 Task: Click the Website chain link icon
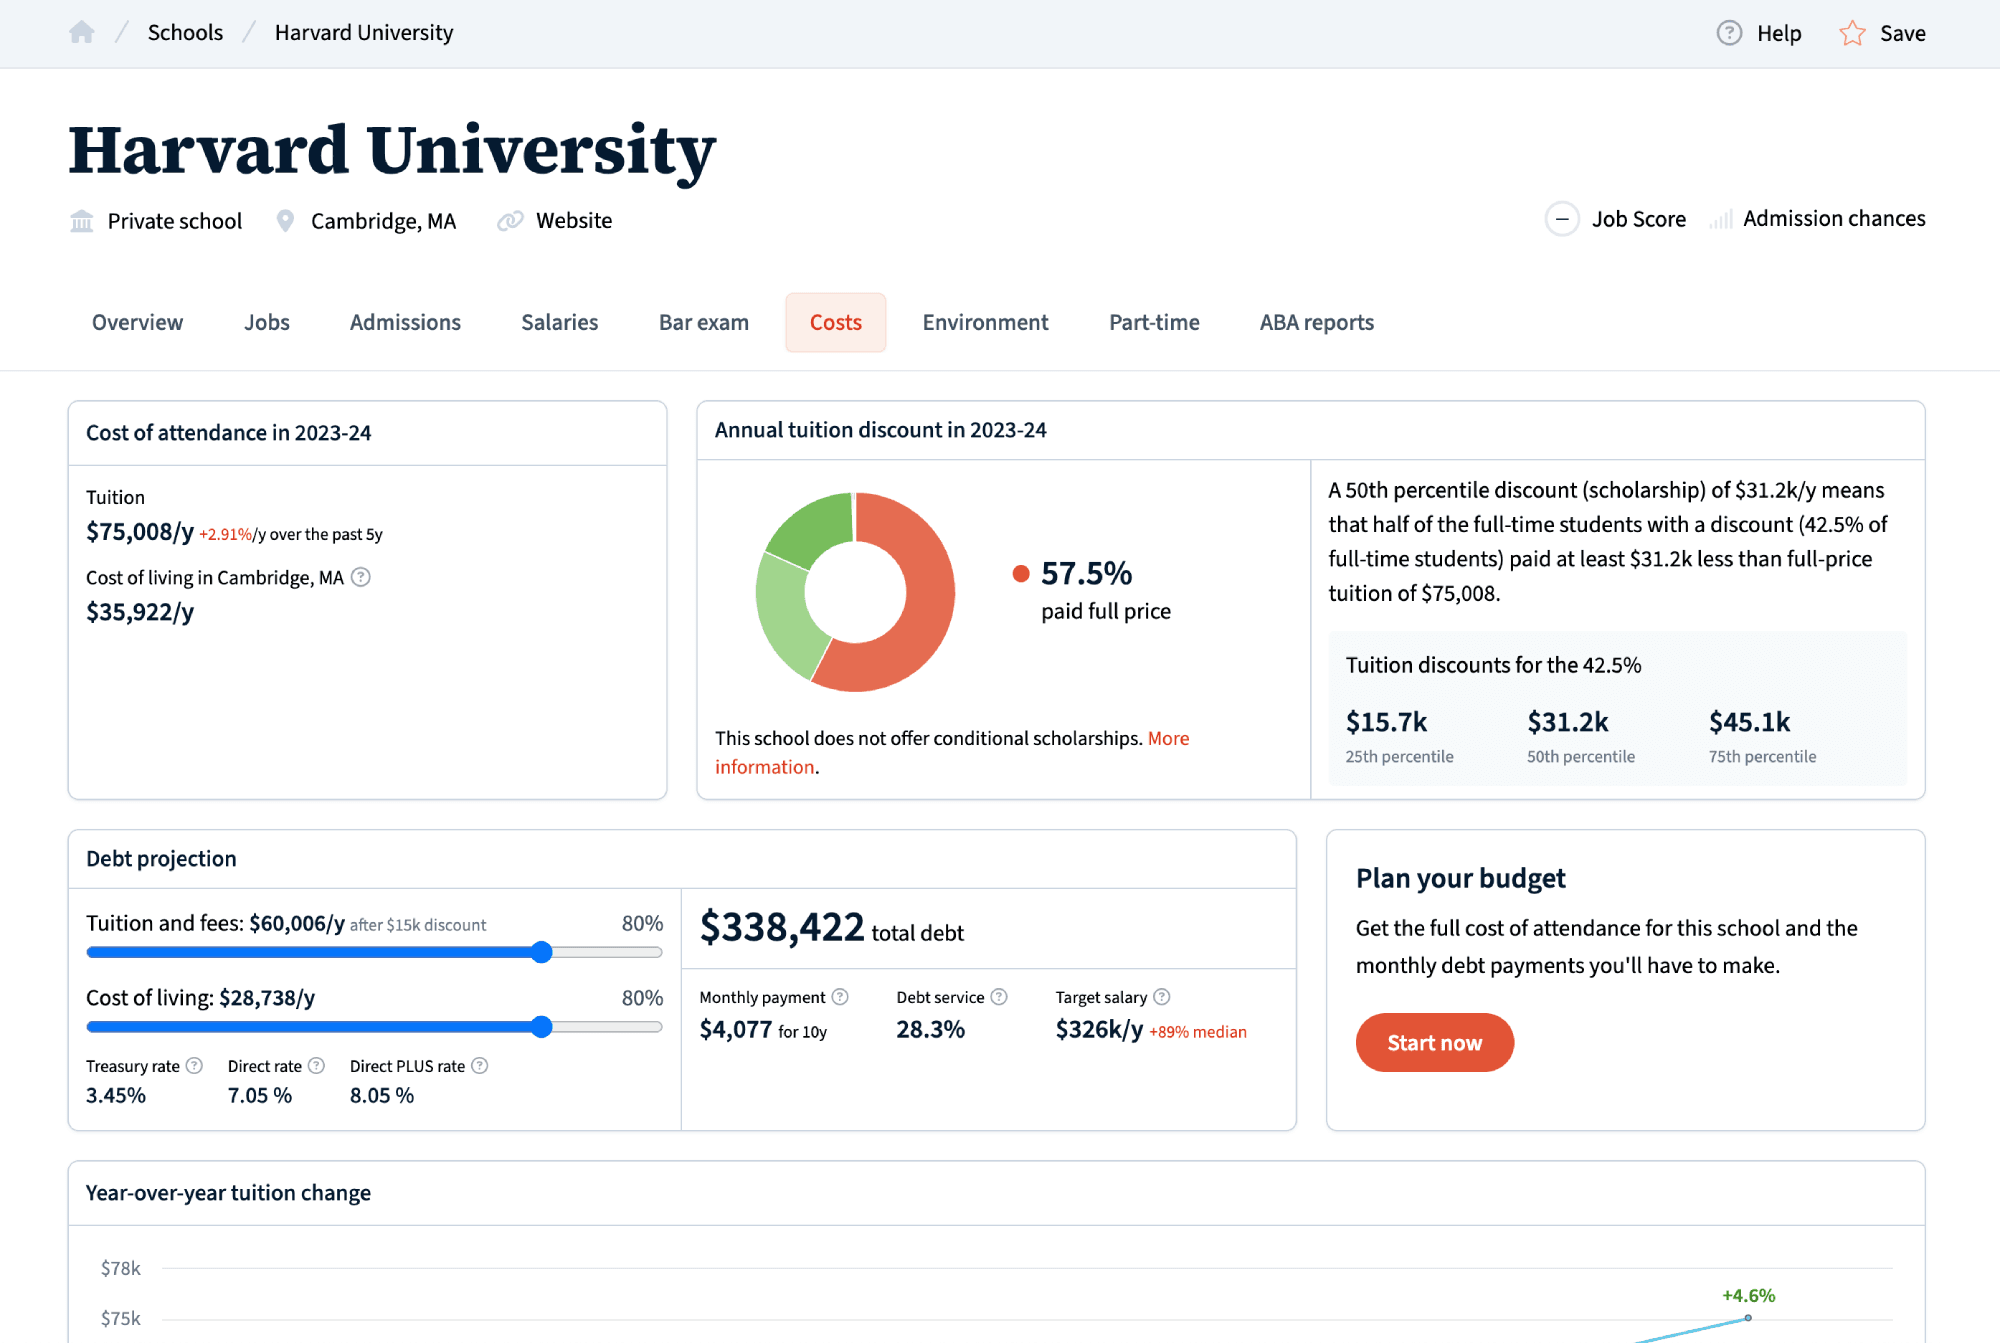click(x=510, y=221)
